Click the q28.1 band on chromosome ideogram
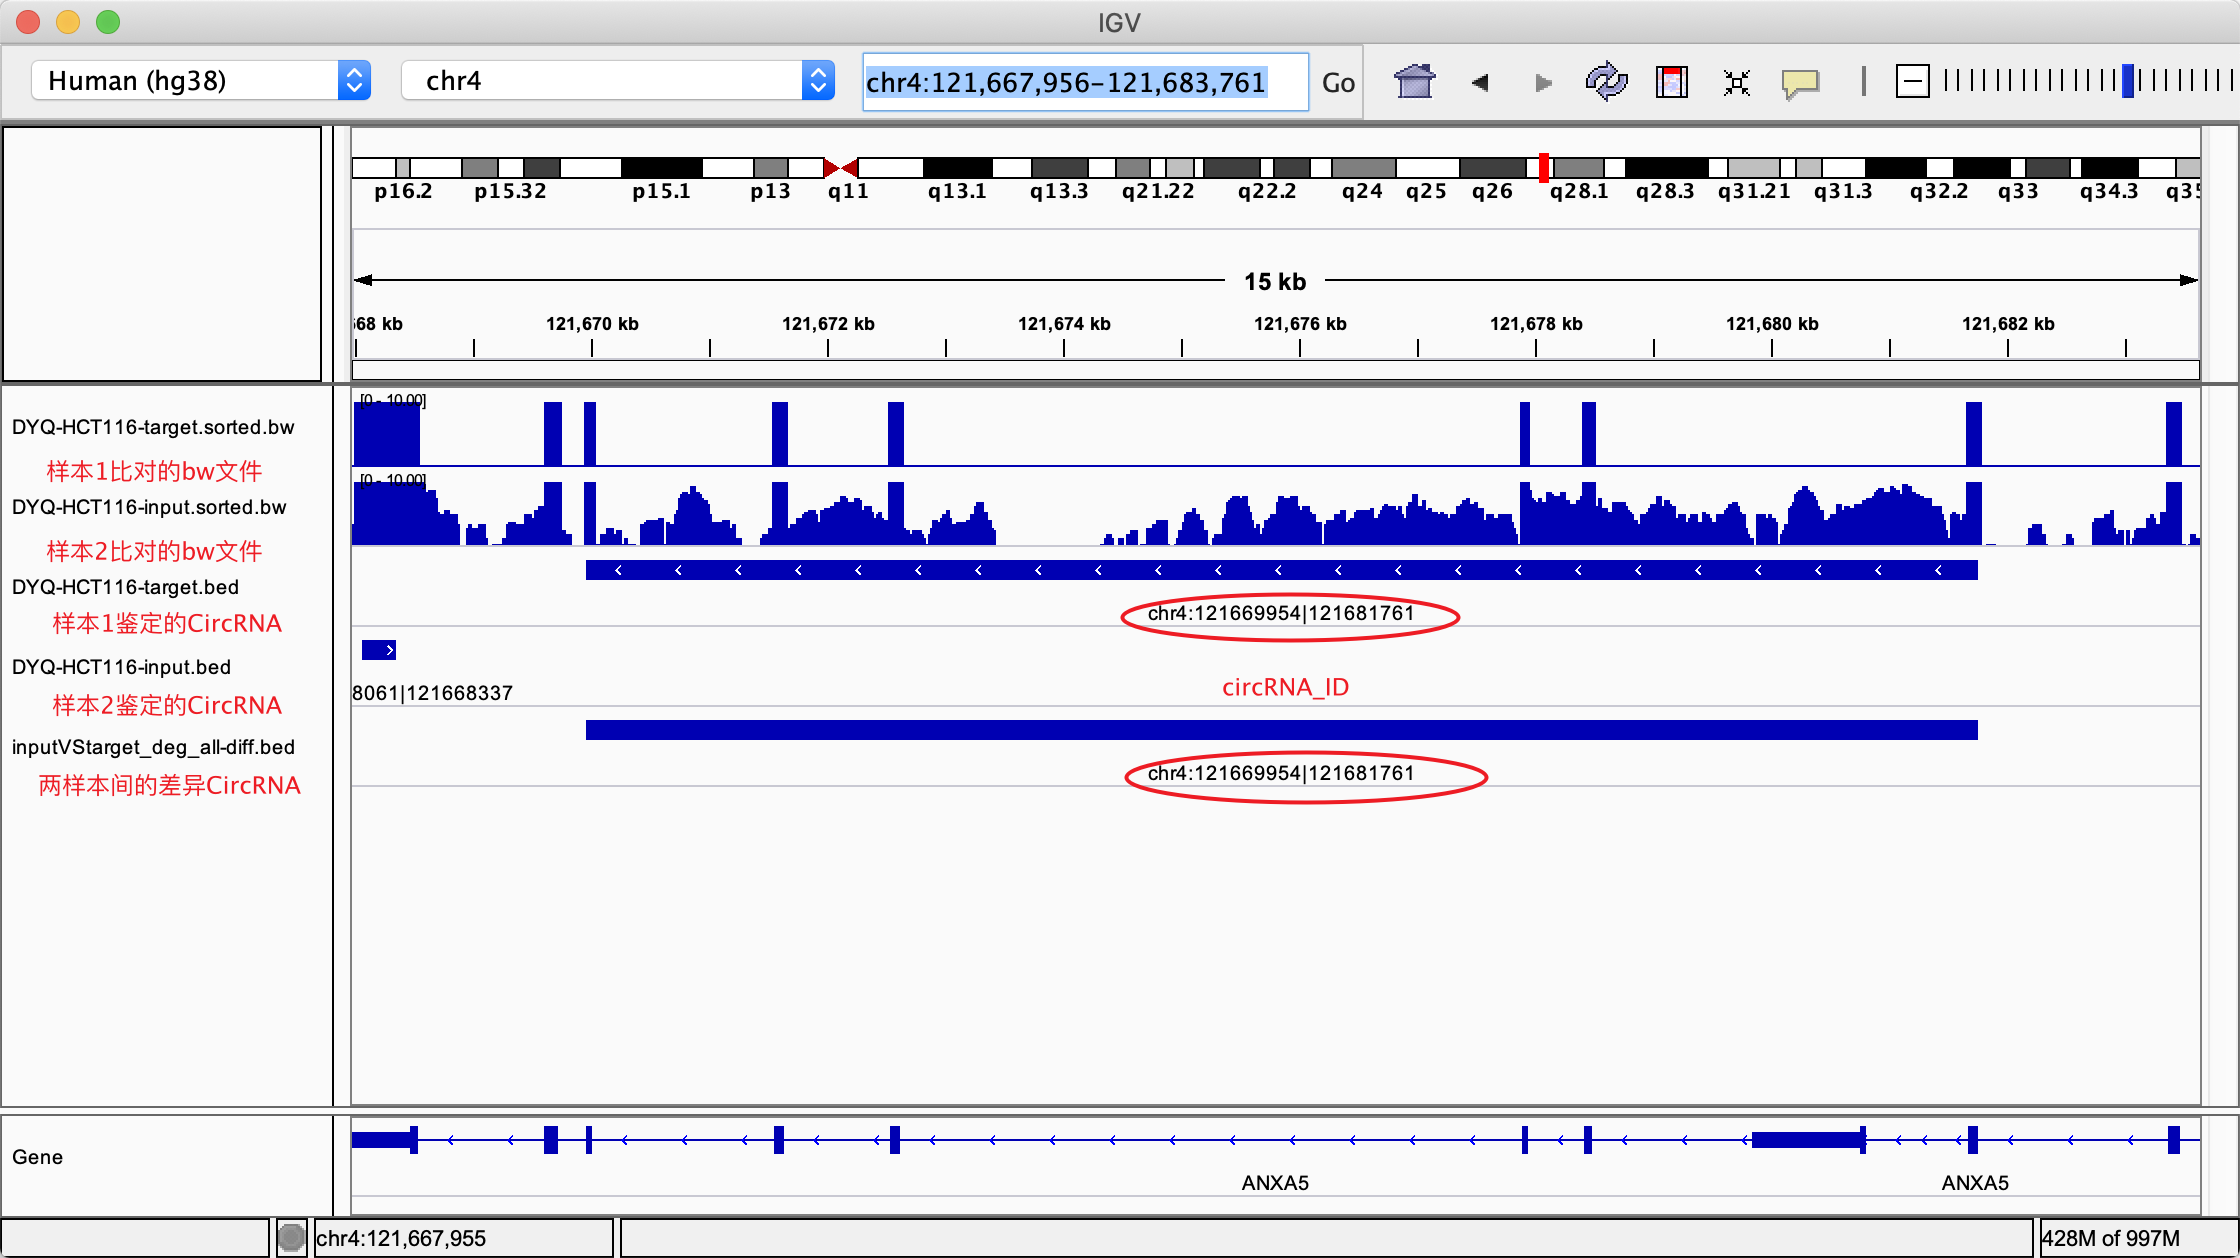 pos(1578,168)
